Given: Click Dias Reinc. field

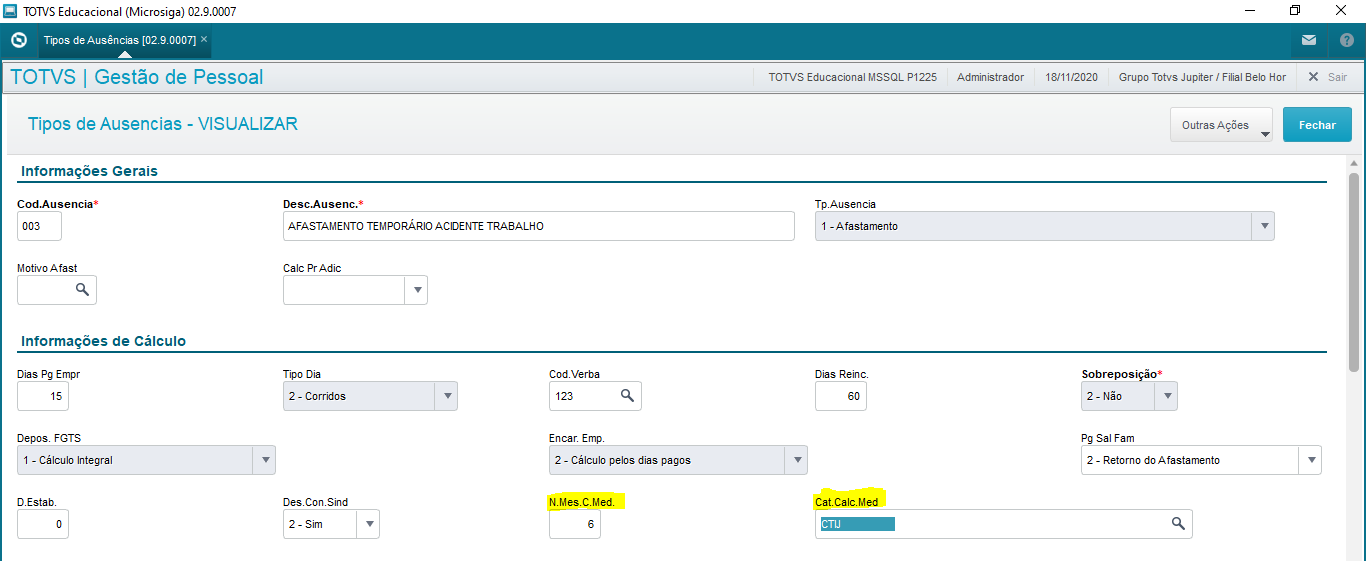Looking at the screenshot, I should [x=841, y=396].
